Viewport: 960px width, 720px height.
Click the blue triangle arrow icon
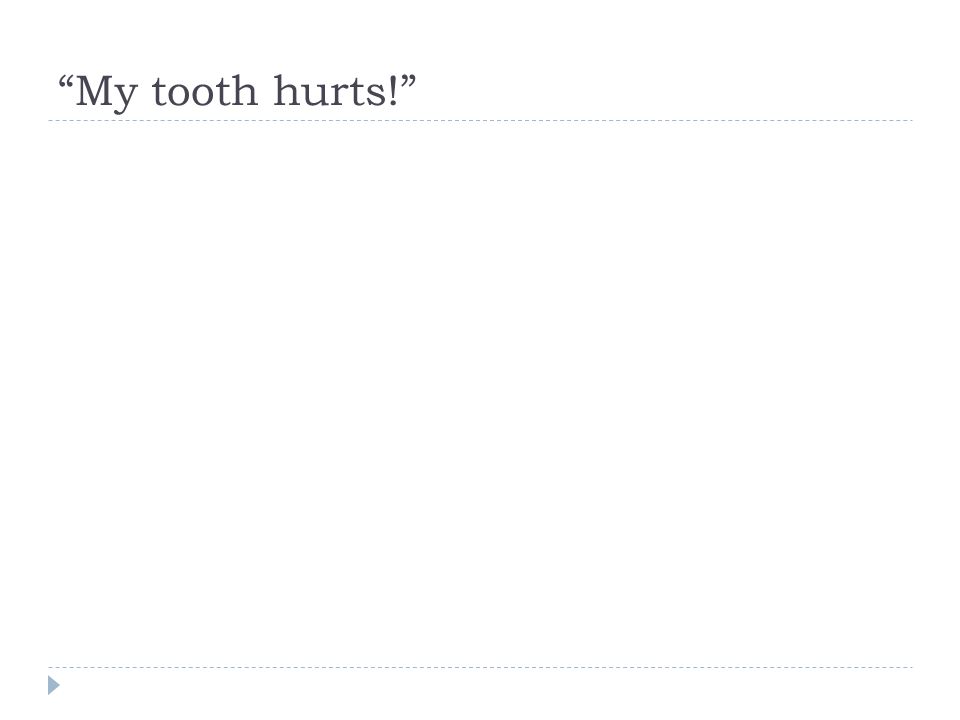(x=54, y=685)
